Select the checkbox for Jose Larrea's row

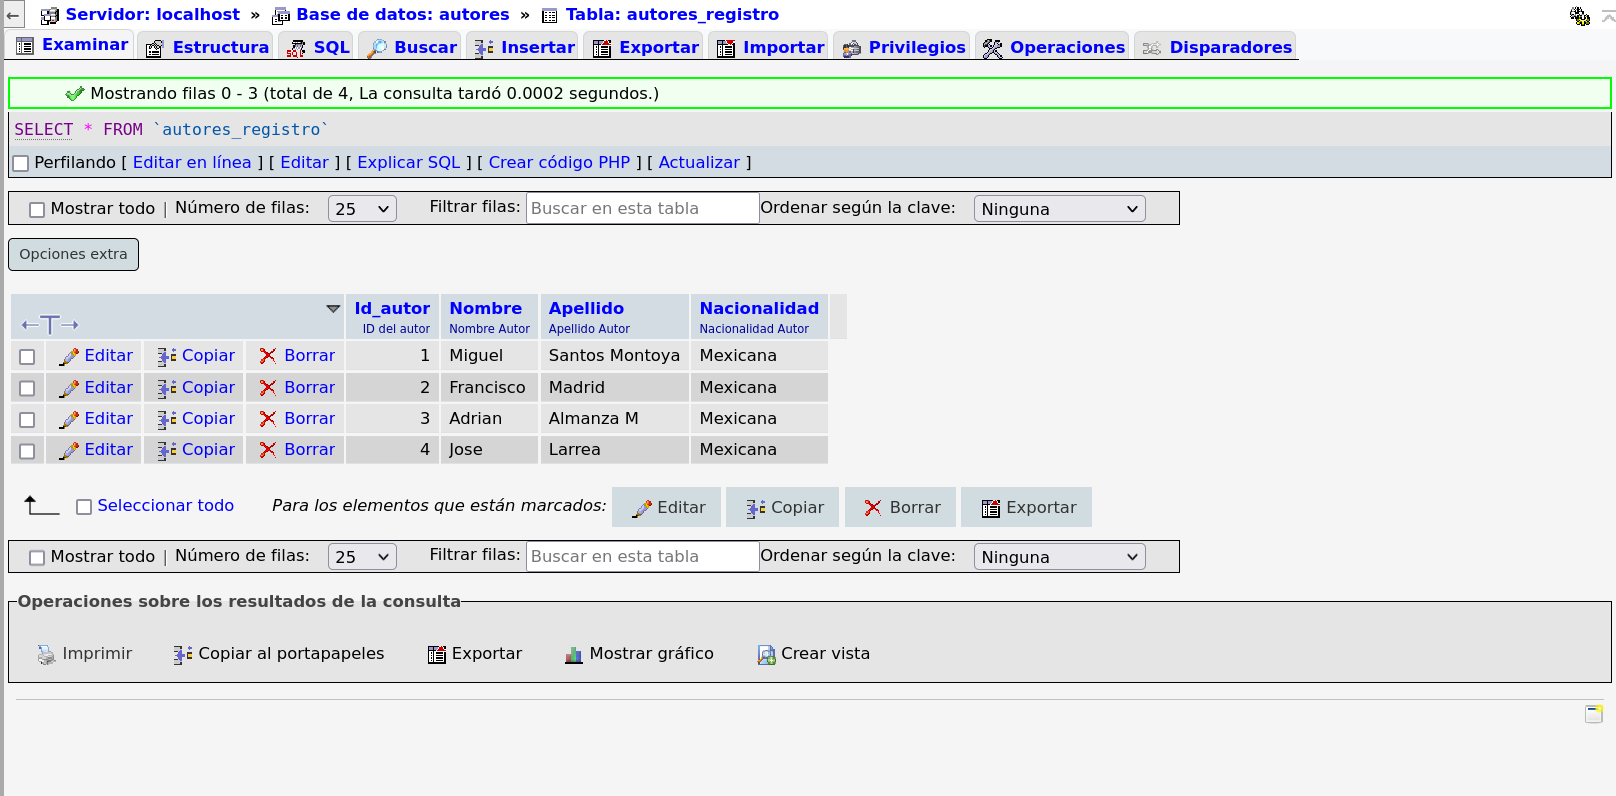tap(27, 451)
